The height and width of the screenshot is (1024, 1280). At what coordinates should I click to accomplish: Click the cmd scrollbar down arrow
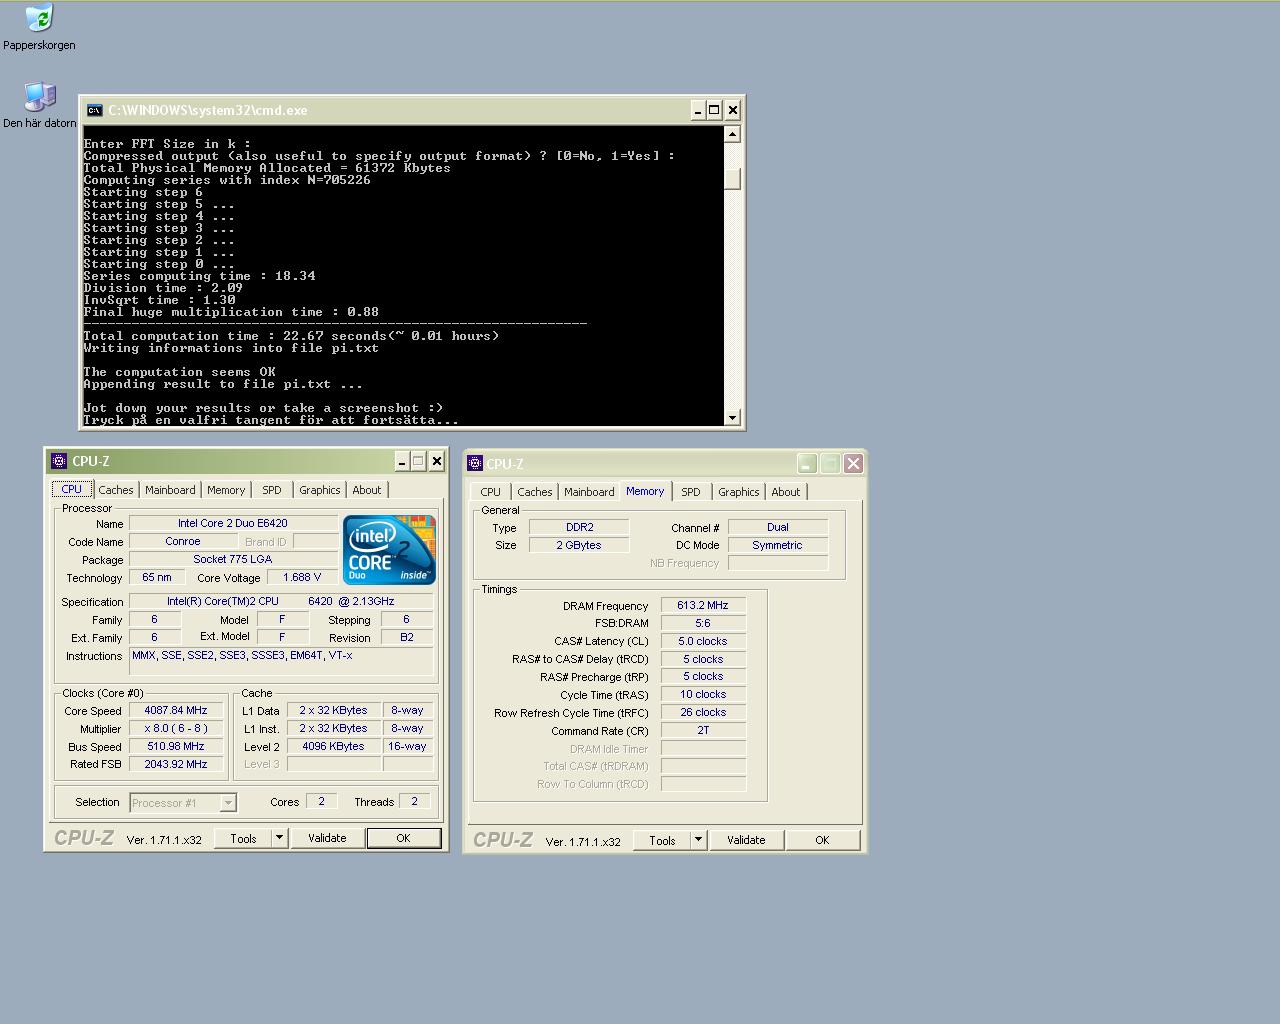pyautogui.click(x=733, y=417)
